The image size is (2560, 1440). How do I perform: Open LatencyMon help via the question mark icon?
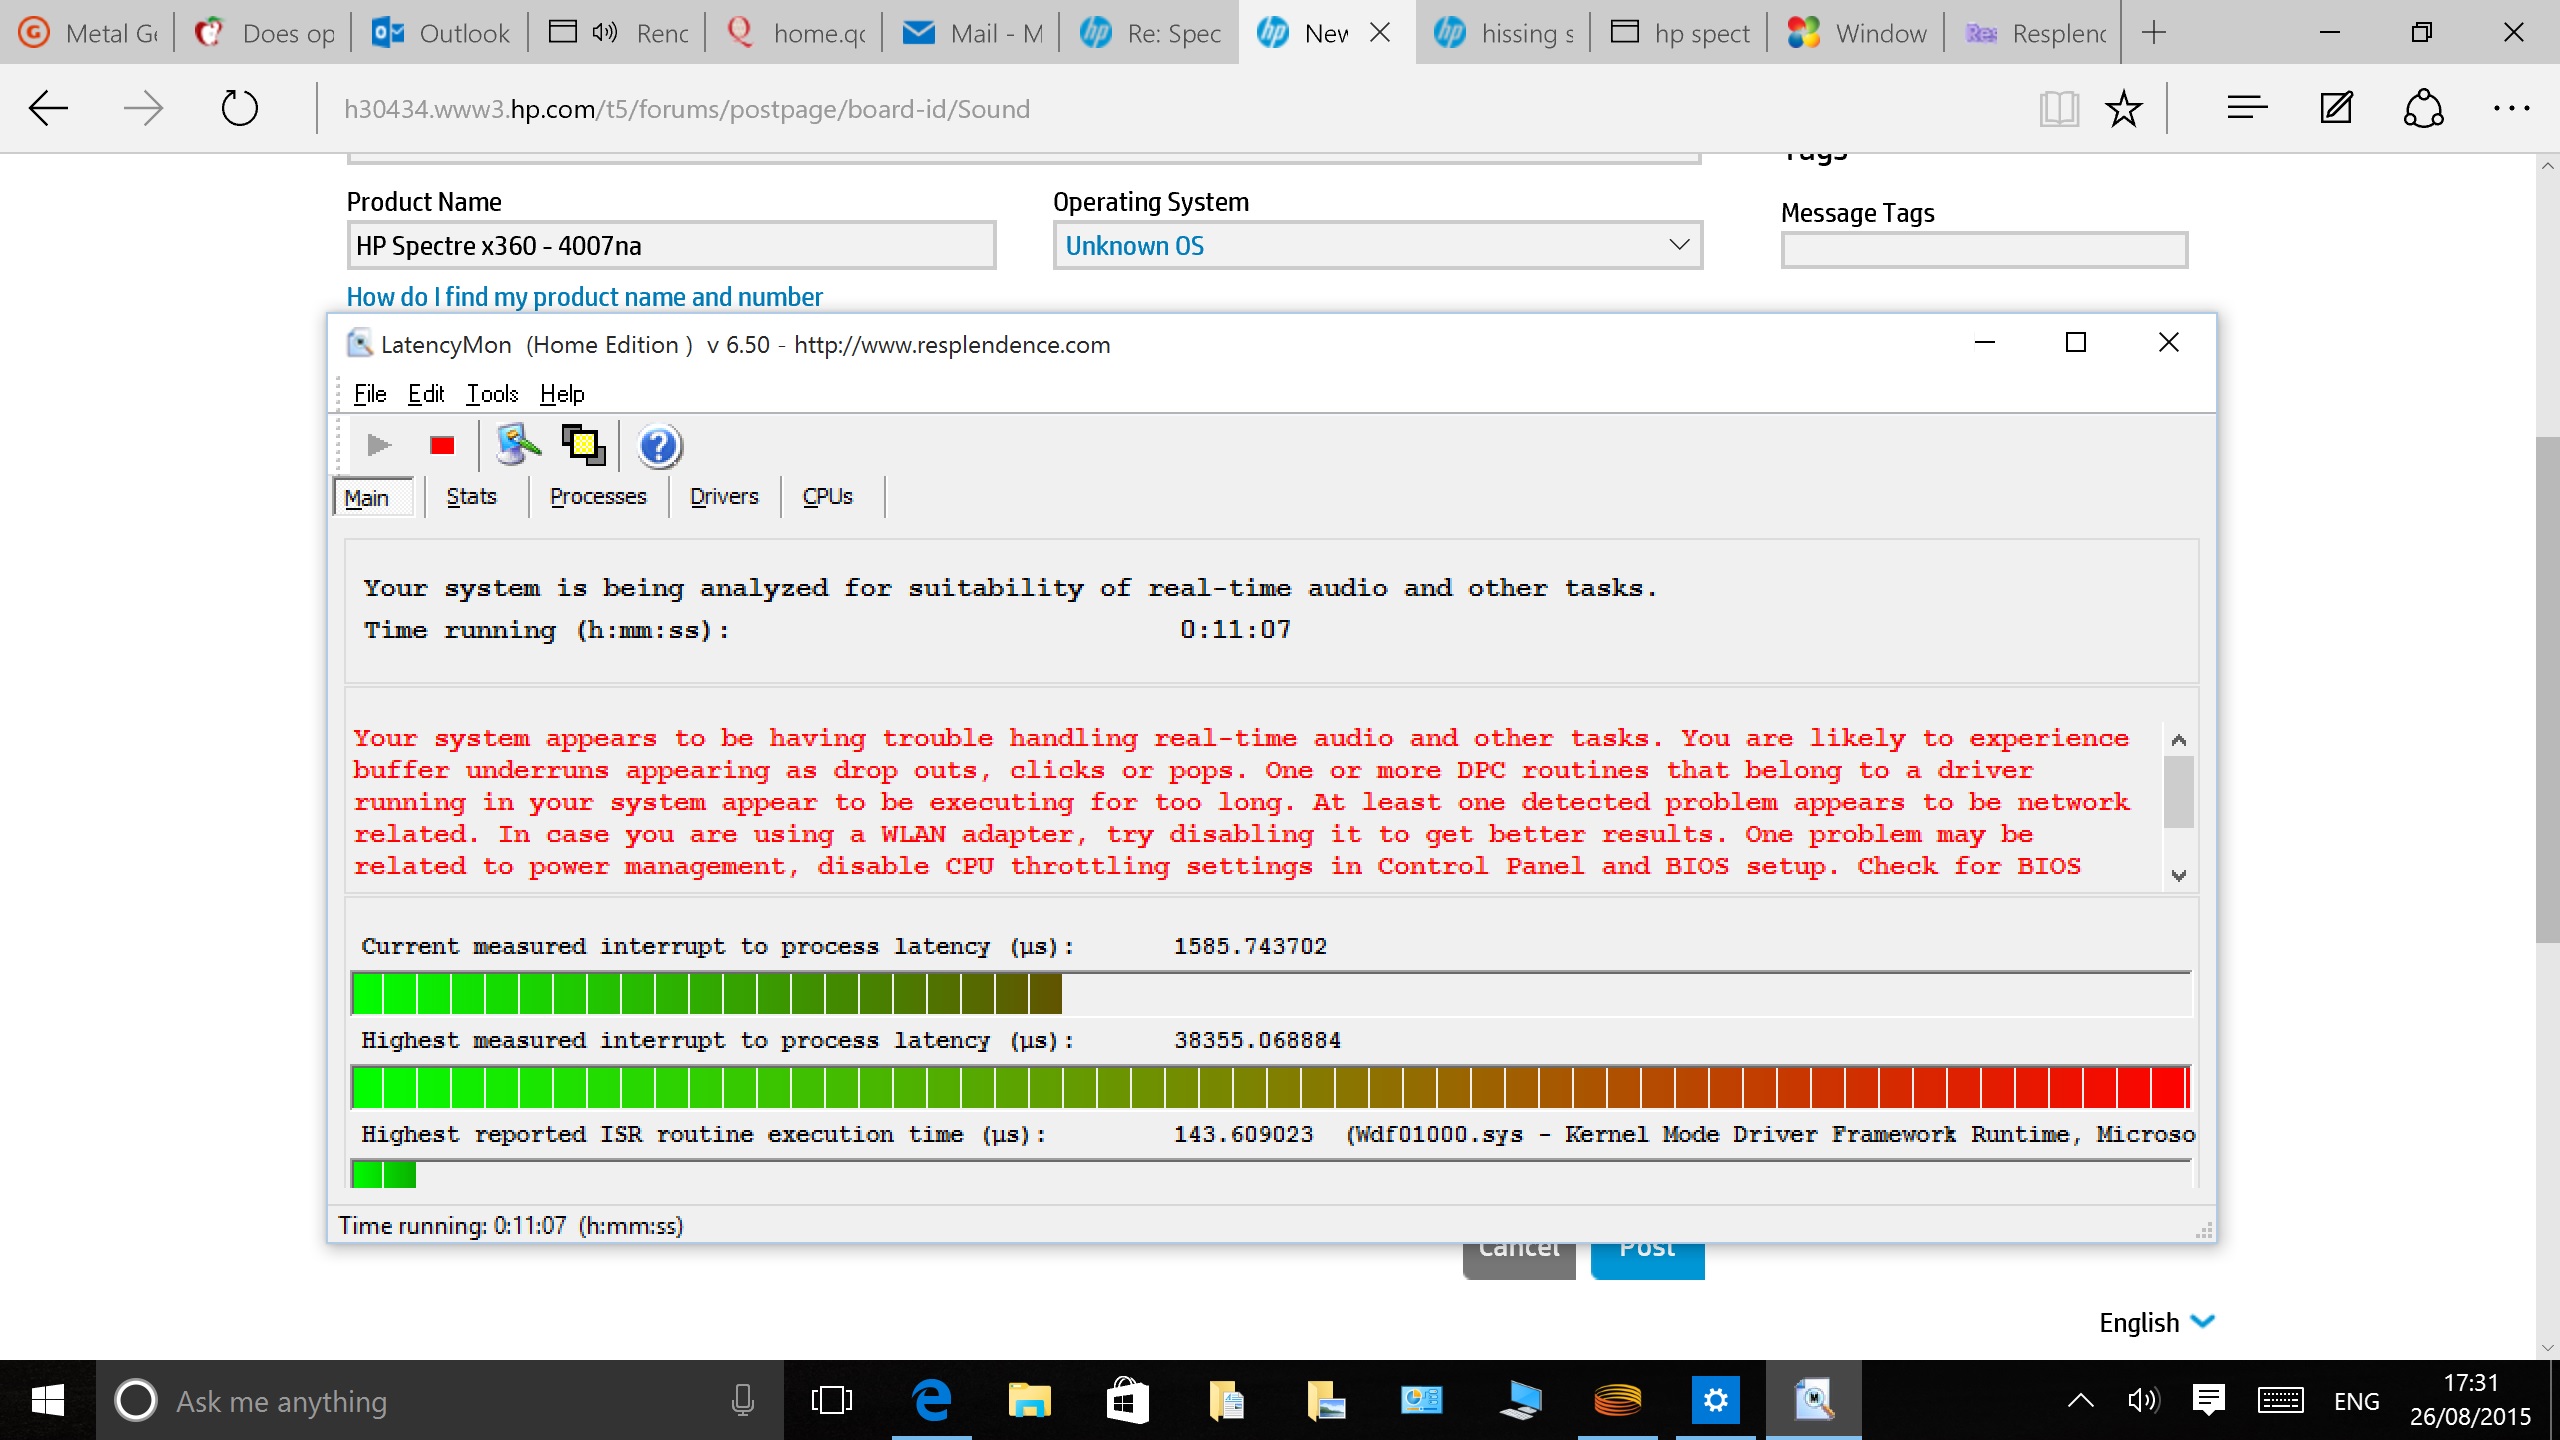657,445
